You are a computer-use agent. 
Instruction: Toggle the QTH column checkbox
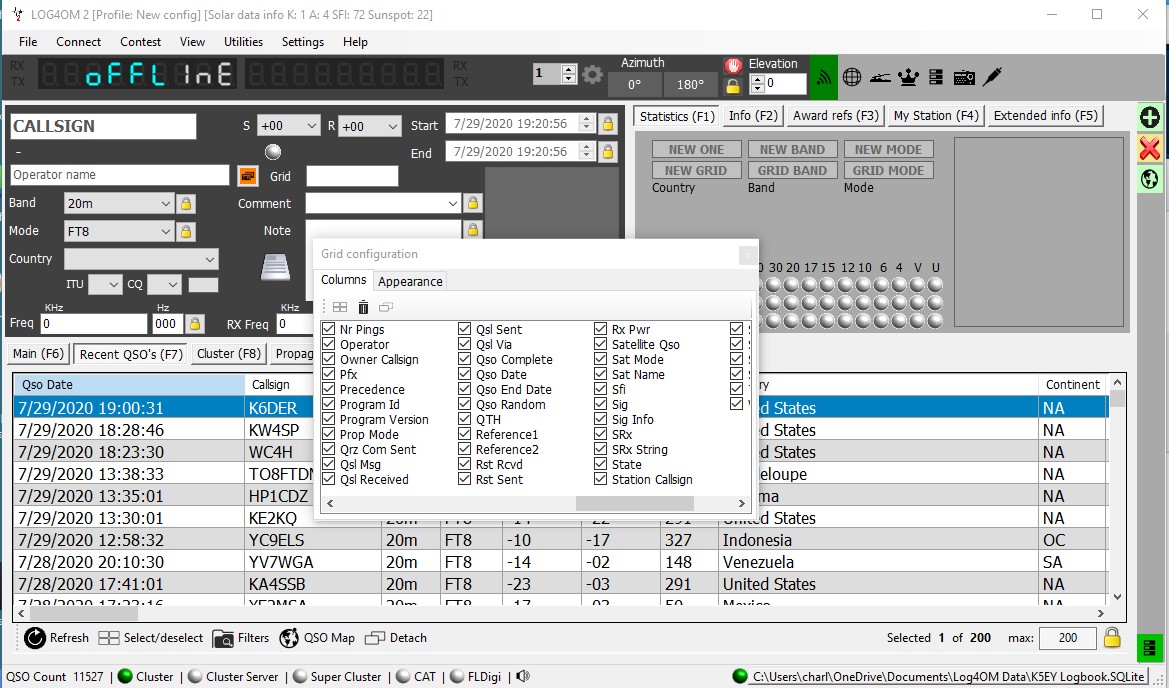point(464,419)
